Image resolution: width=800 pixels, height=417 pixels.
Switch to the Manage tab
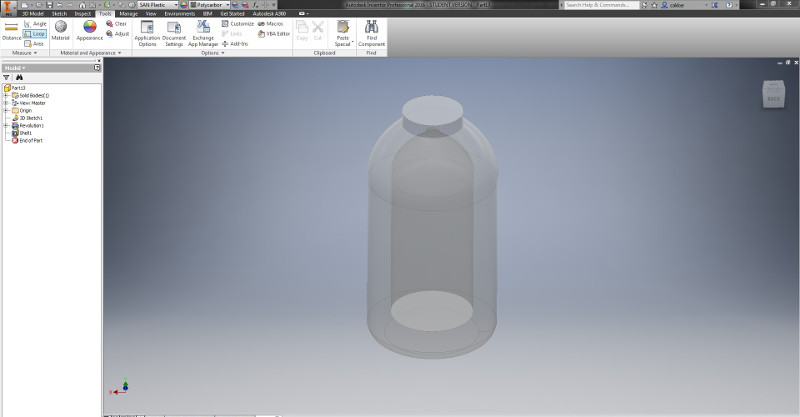(129, 14)
